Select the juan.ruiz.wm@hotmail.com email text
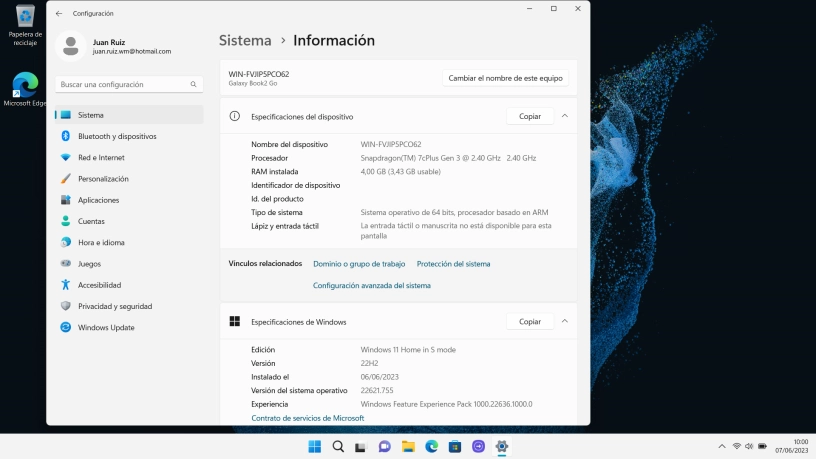 click(x=132, y=52)
